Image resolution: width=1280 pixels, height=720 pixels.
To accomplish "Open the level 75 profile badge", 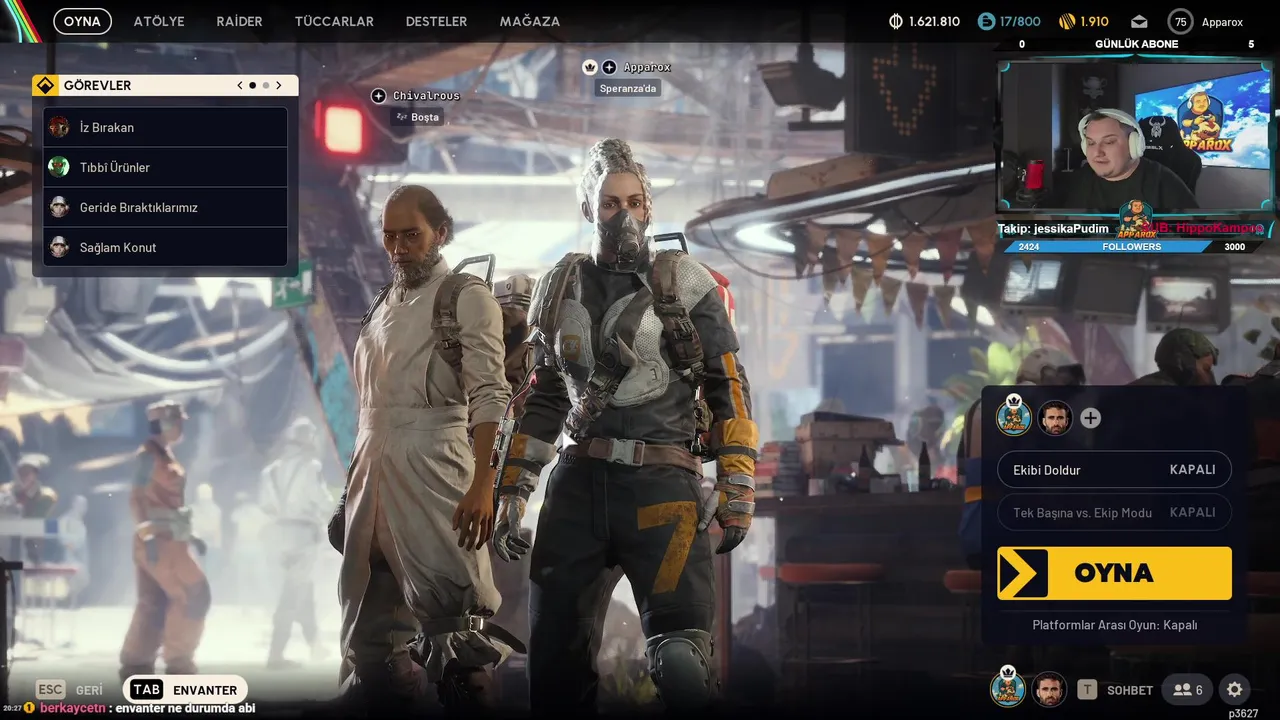I will pyautogui.click(x=1181, y=22).
